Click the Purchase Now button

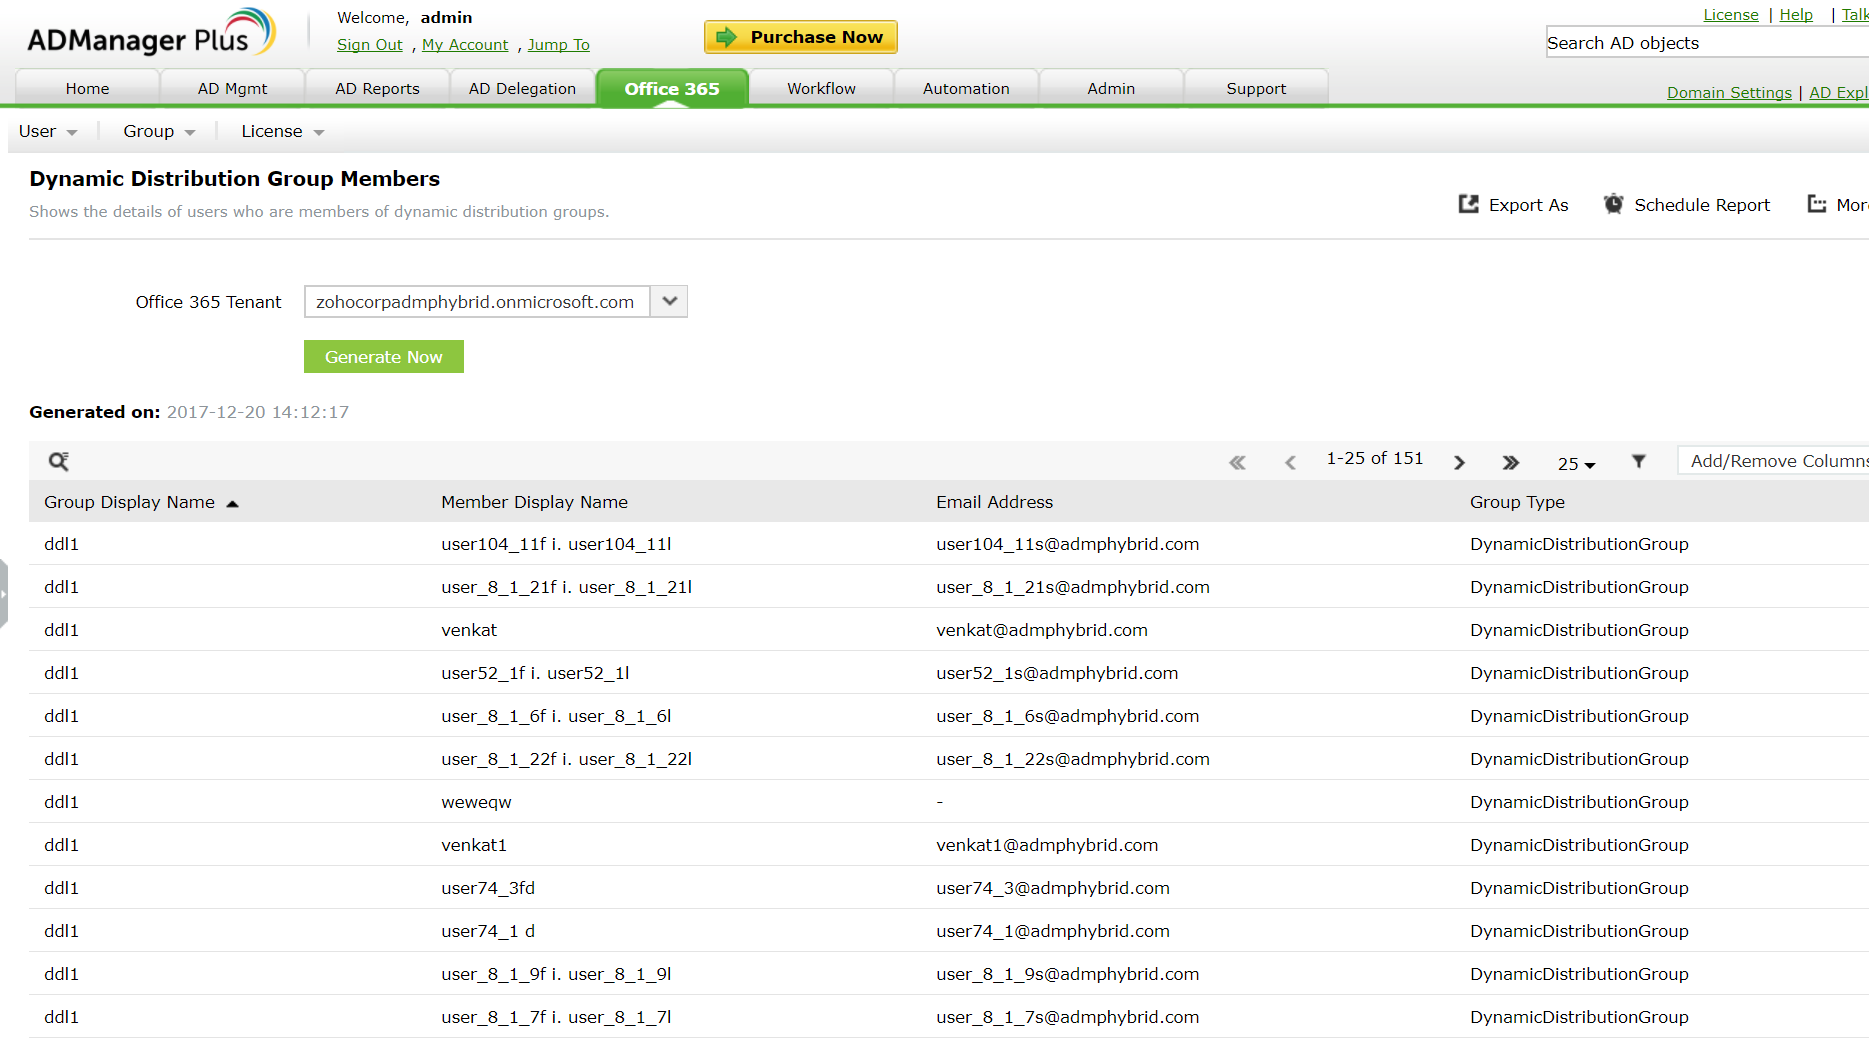[801, 37]
